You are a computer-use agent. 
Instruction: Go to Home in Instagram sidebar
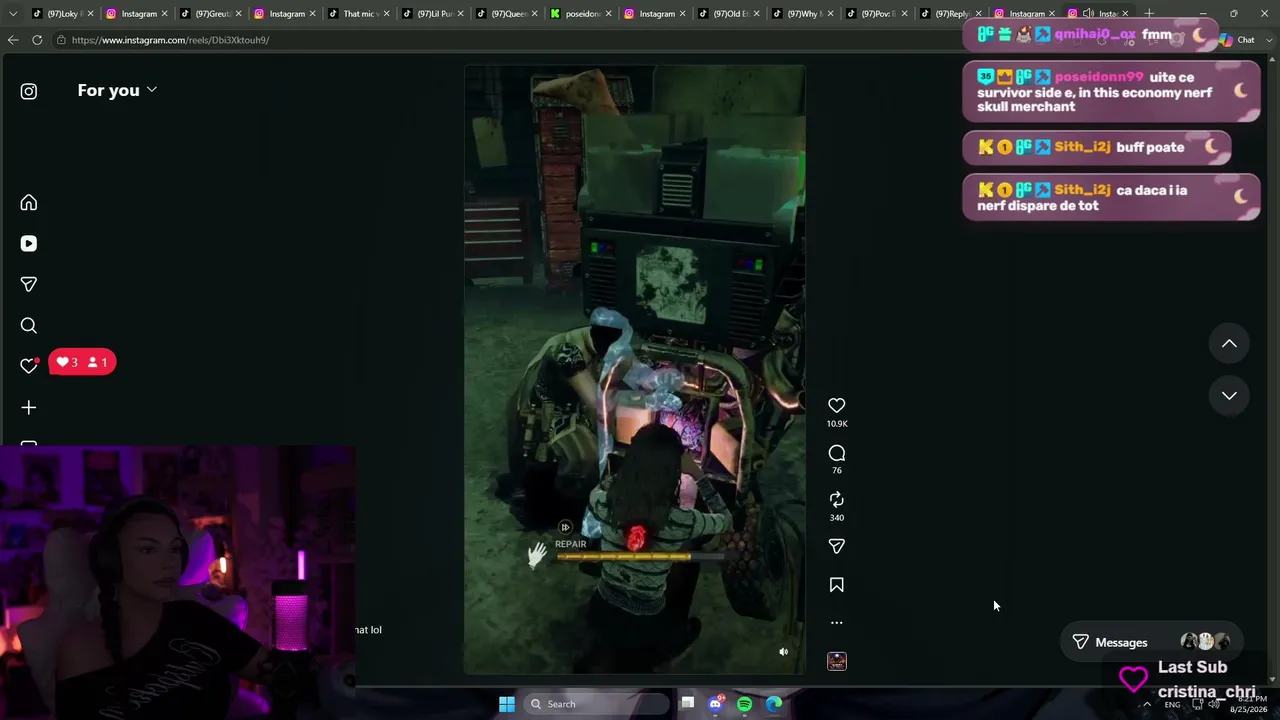[29, 203]
